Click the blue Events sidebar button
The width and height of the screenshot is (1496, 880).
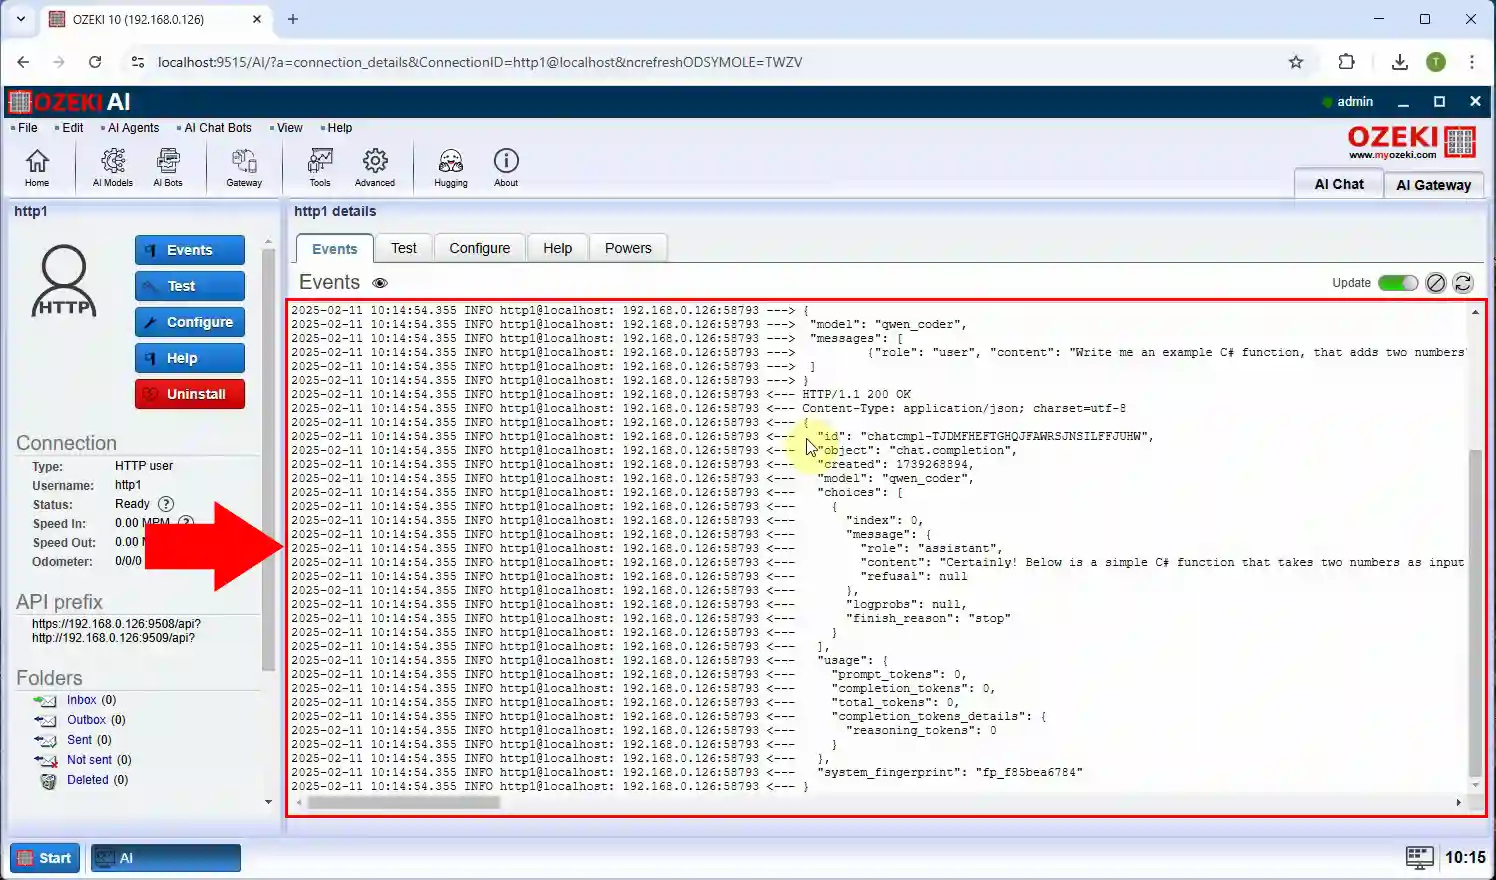point(190,250)
